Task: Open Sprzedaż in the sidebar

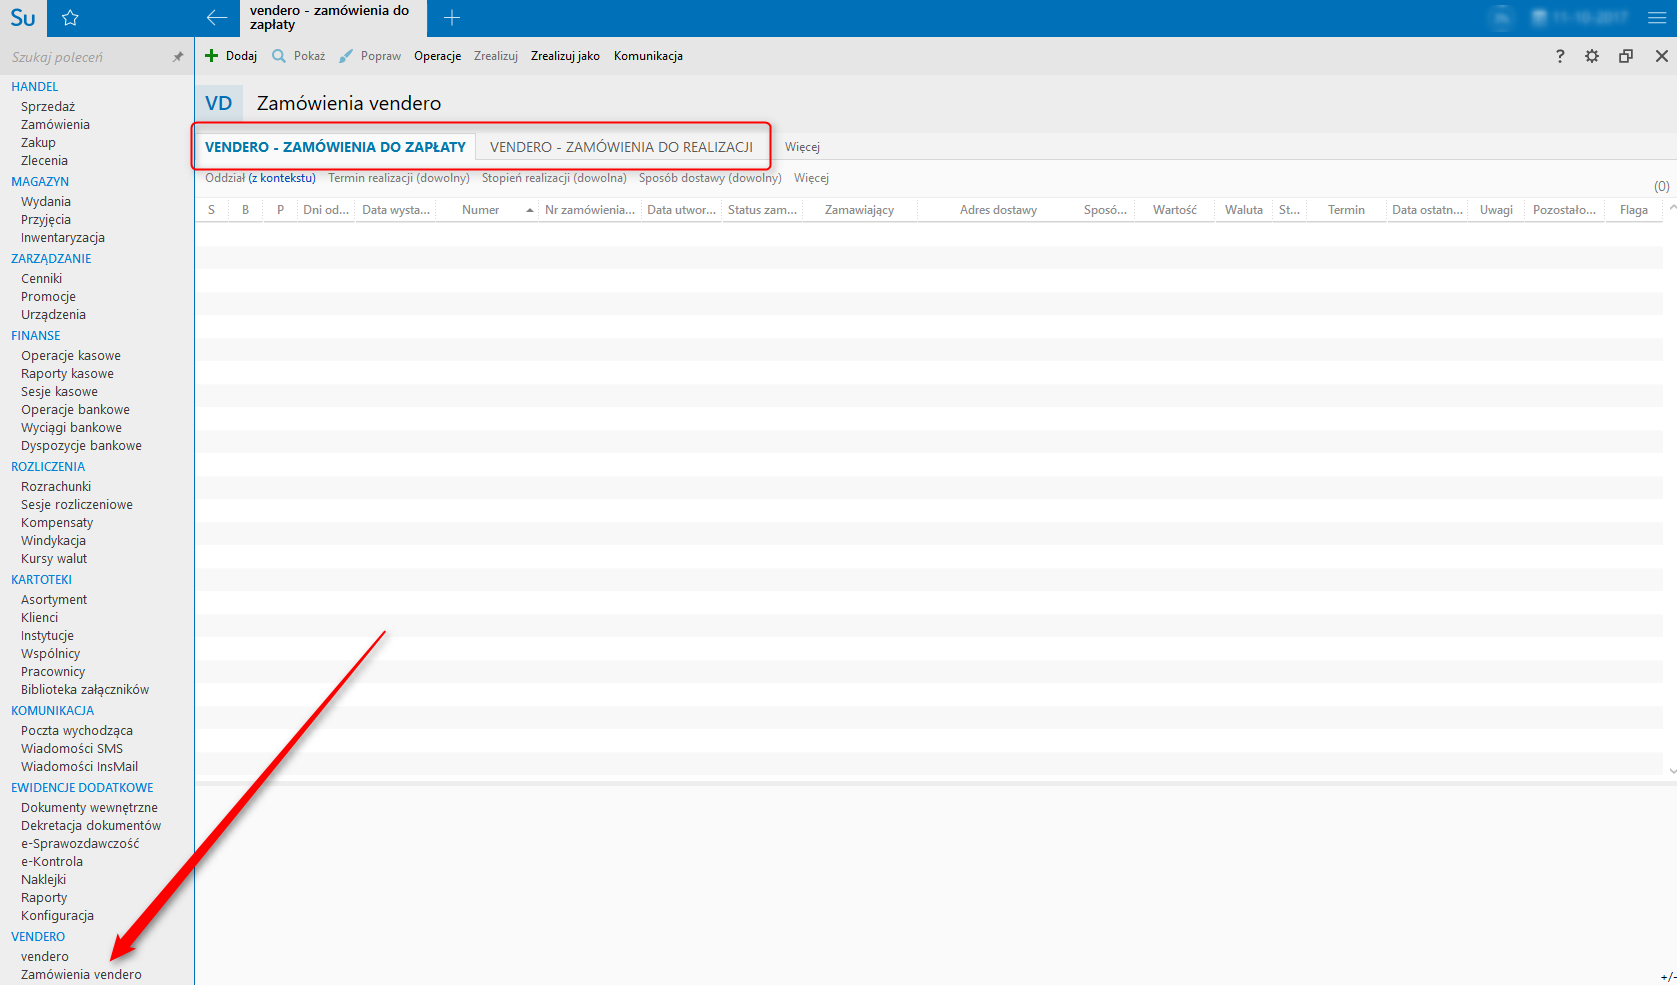Action: [x=48, y=107]
